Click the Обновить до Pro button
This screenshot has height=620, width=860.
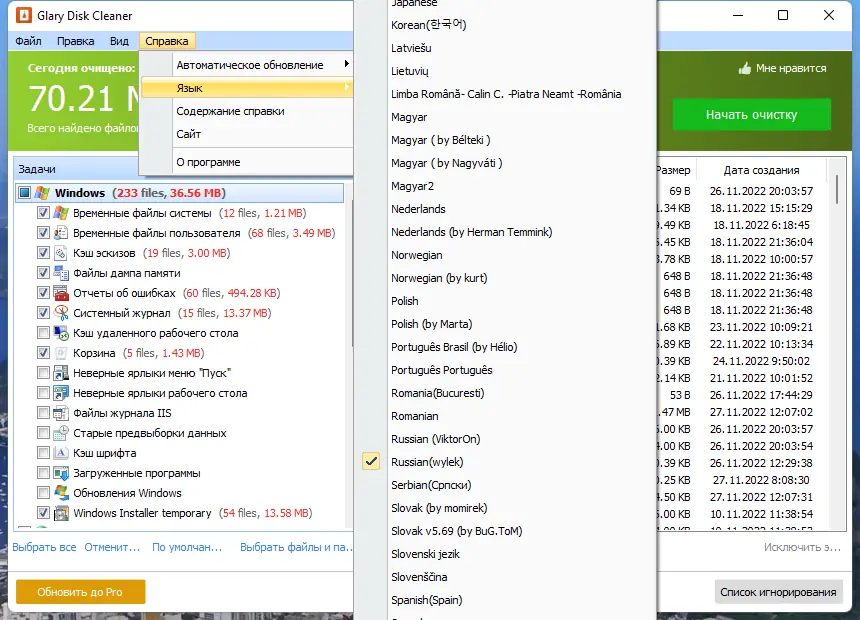tap(80, 592)
